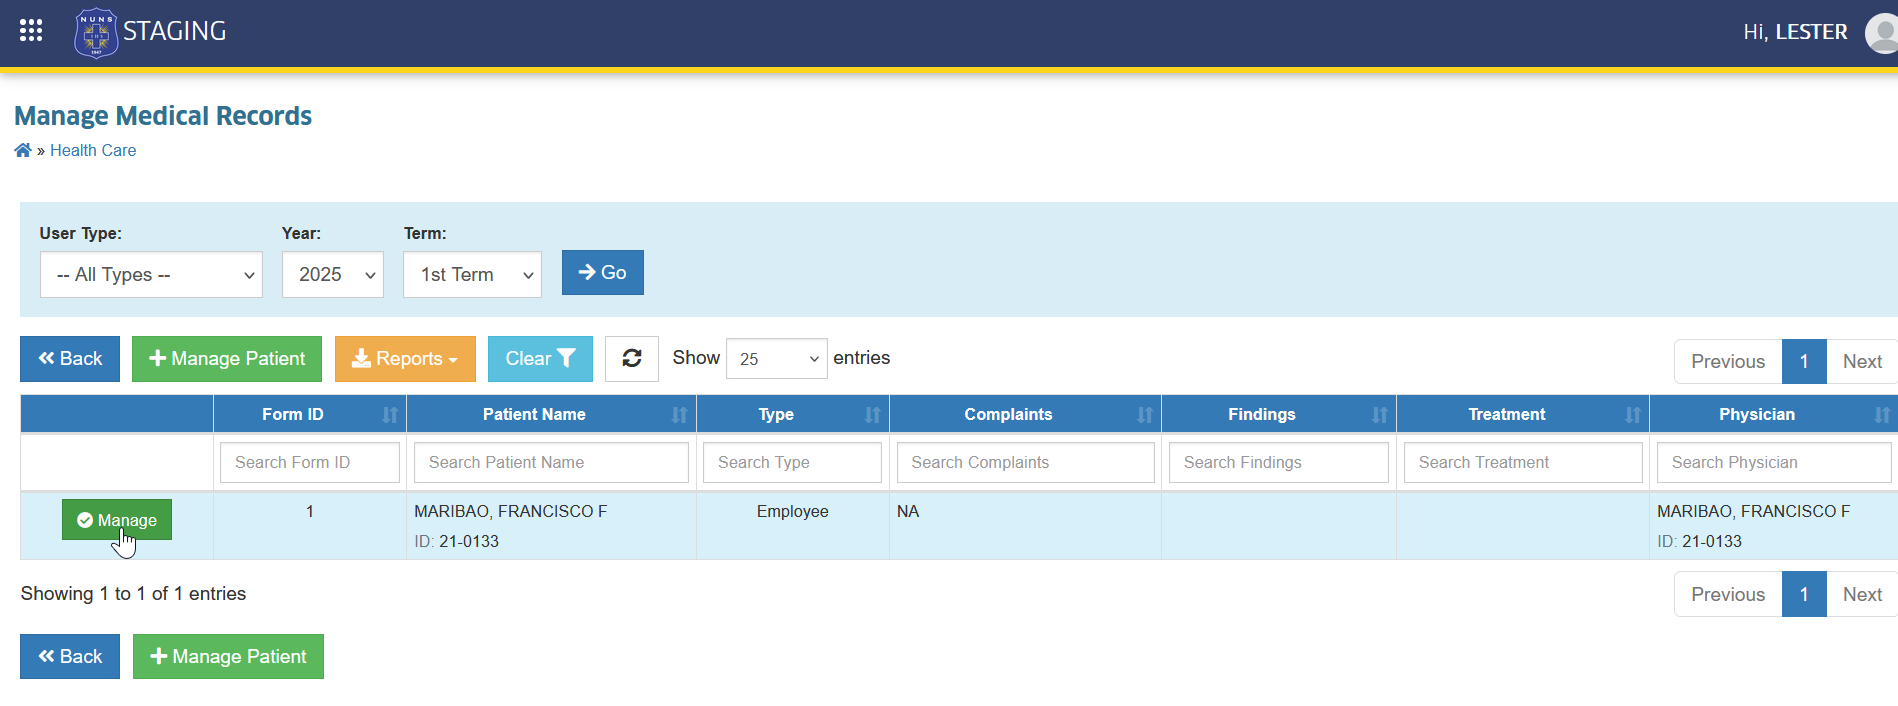Click Hi, LESTER greeting text
The image size is (1898, 706).
1795,32
